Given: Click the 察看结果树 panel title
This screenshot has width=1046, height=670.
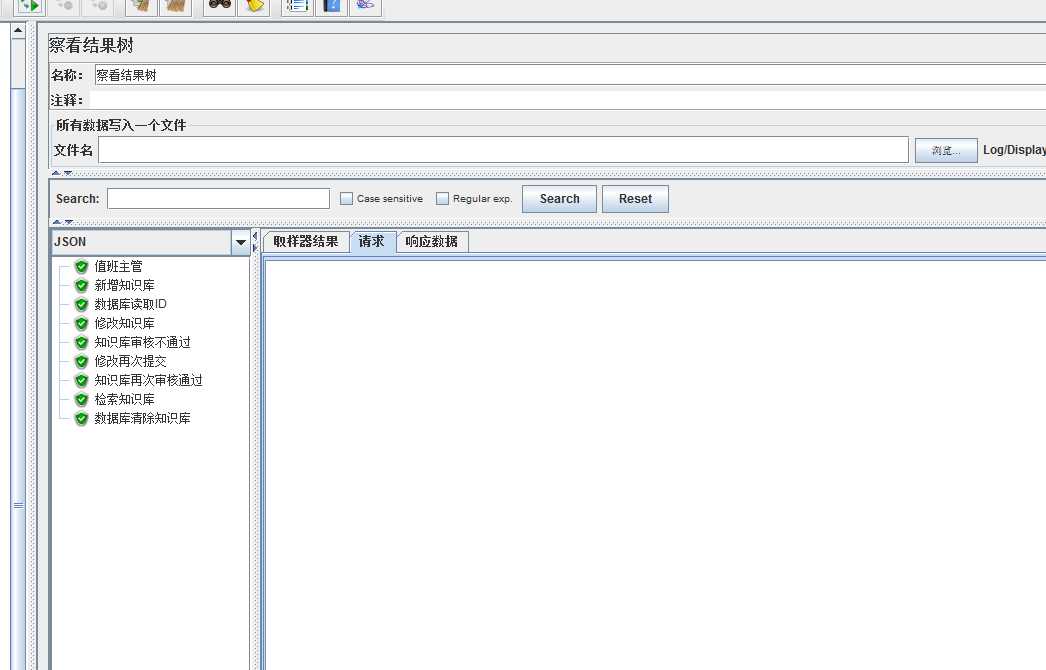Looking at the screenshot, I should [91, 45].
